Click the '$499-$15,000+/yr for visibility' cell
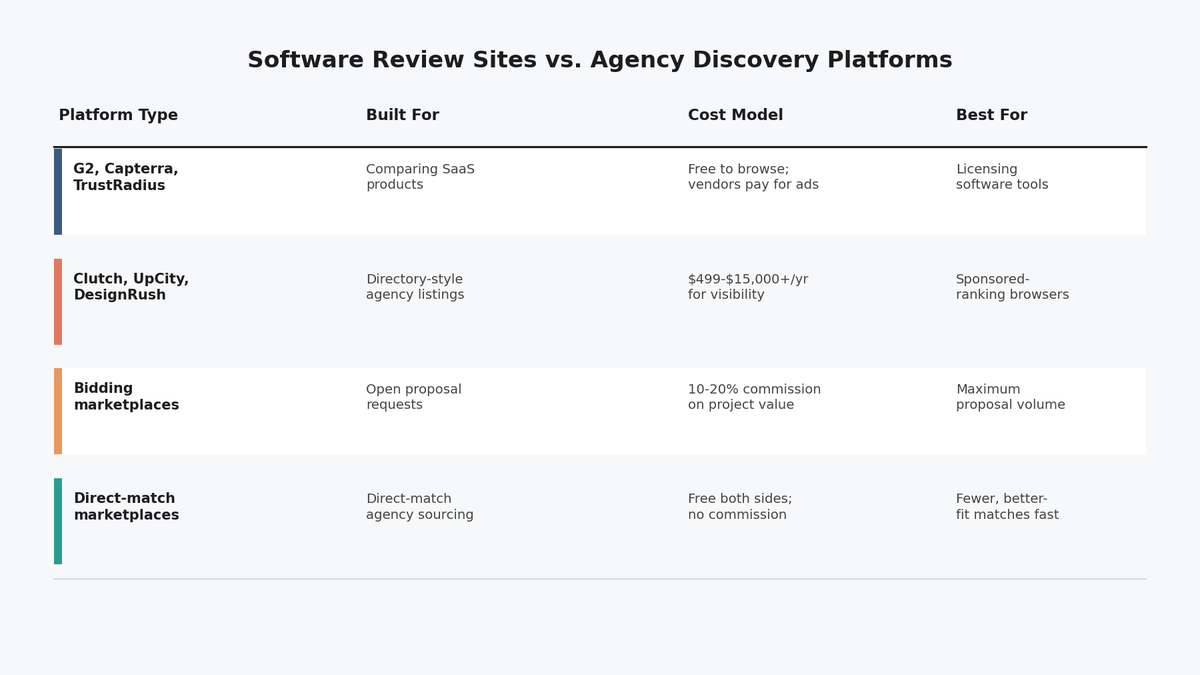1200x675 pixels. coord(748,287)
